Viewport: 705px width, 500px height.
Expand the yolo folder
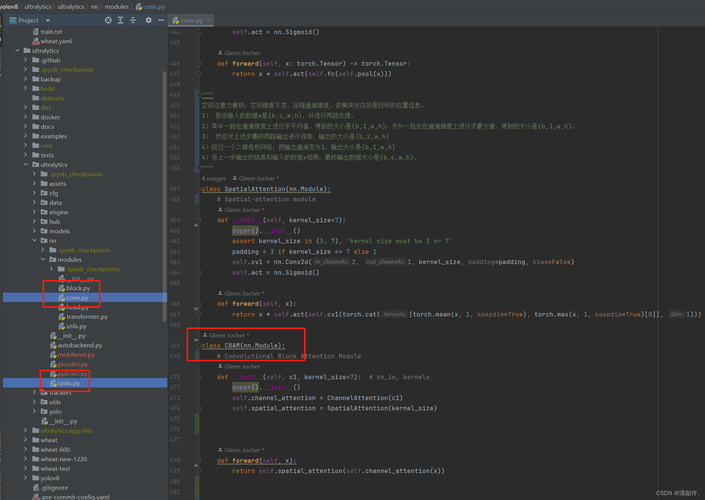(34, 411)
